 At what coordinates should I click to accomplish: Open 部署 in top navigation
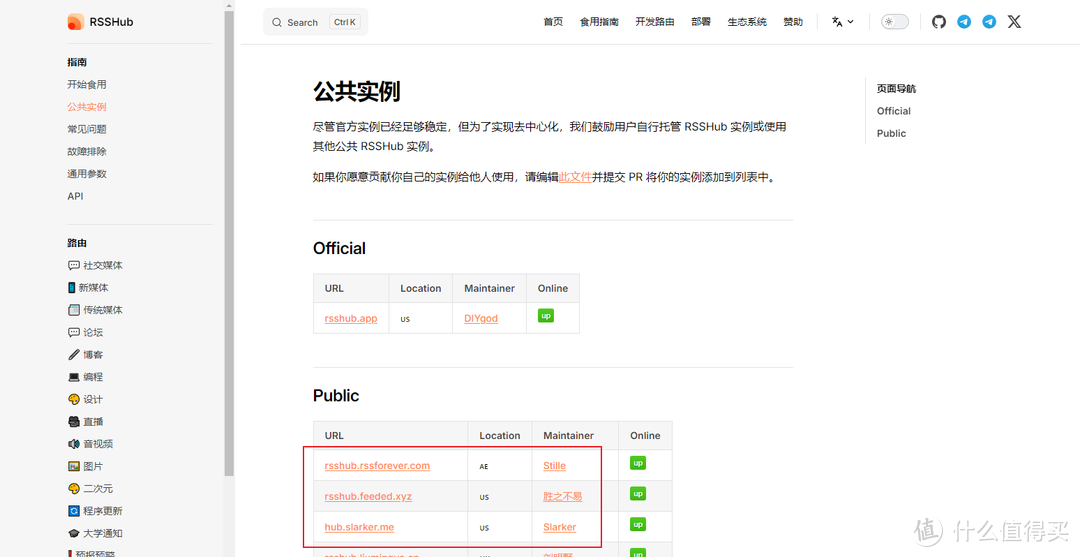point(701,22)
